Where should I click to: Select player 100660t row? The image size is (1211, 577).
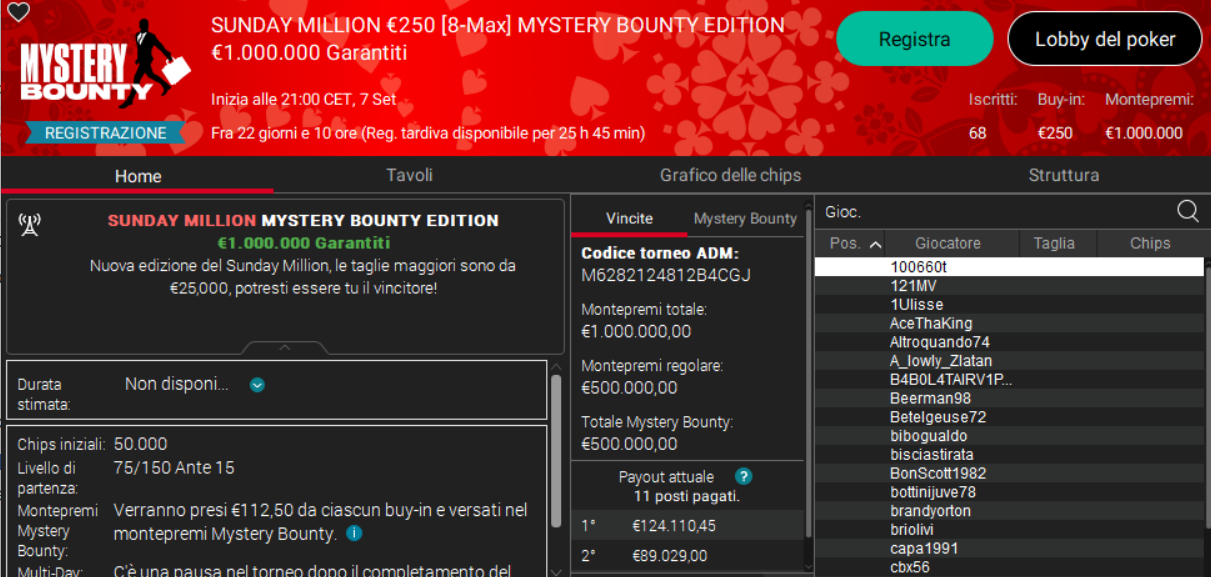tap(1009, 267)
